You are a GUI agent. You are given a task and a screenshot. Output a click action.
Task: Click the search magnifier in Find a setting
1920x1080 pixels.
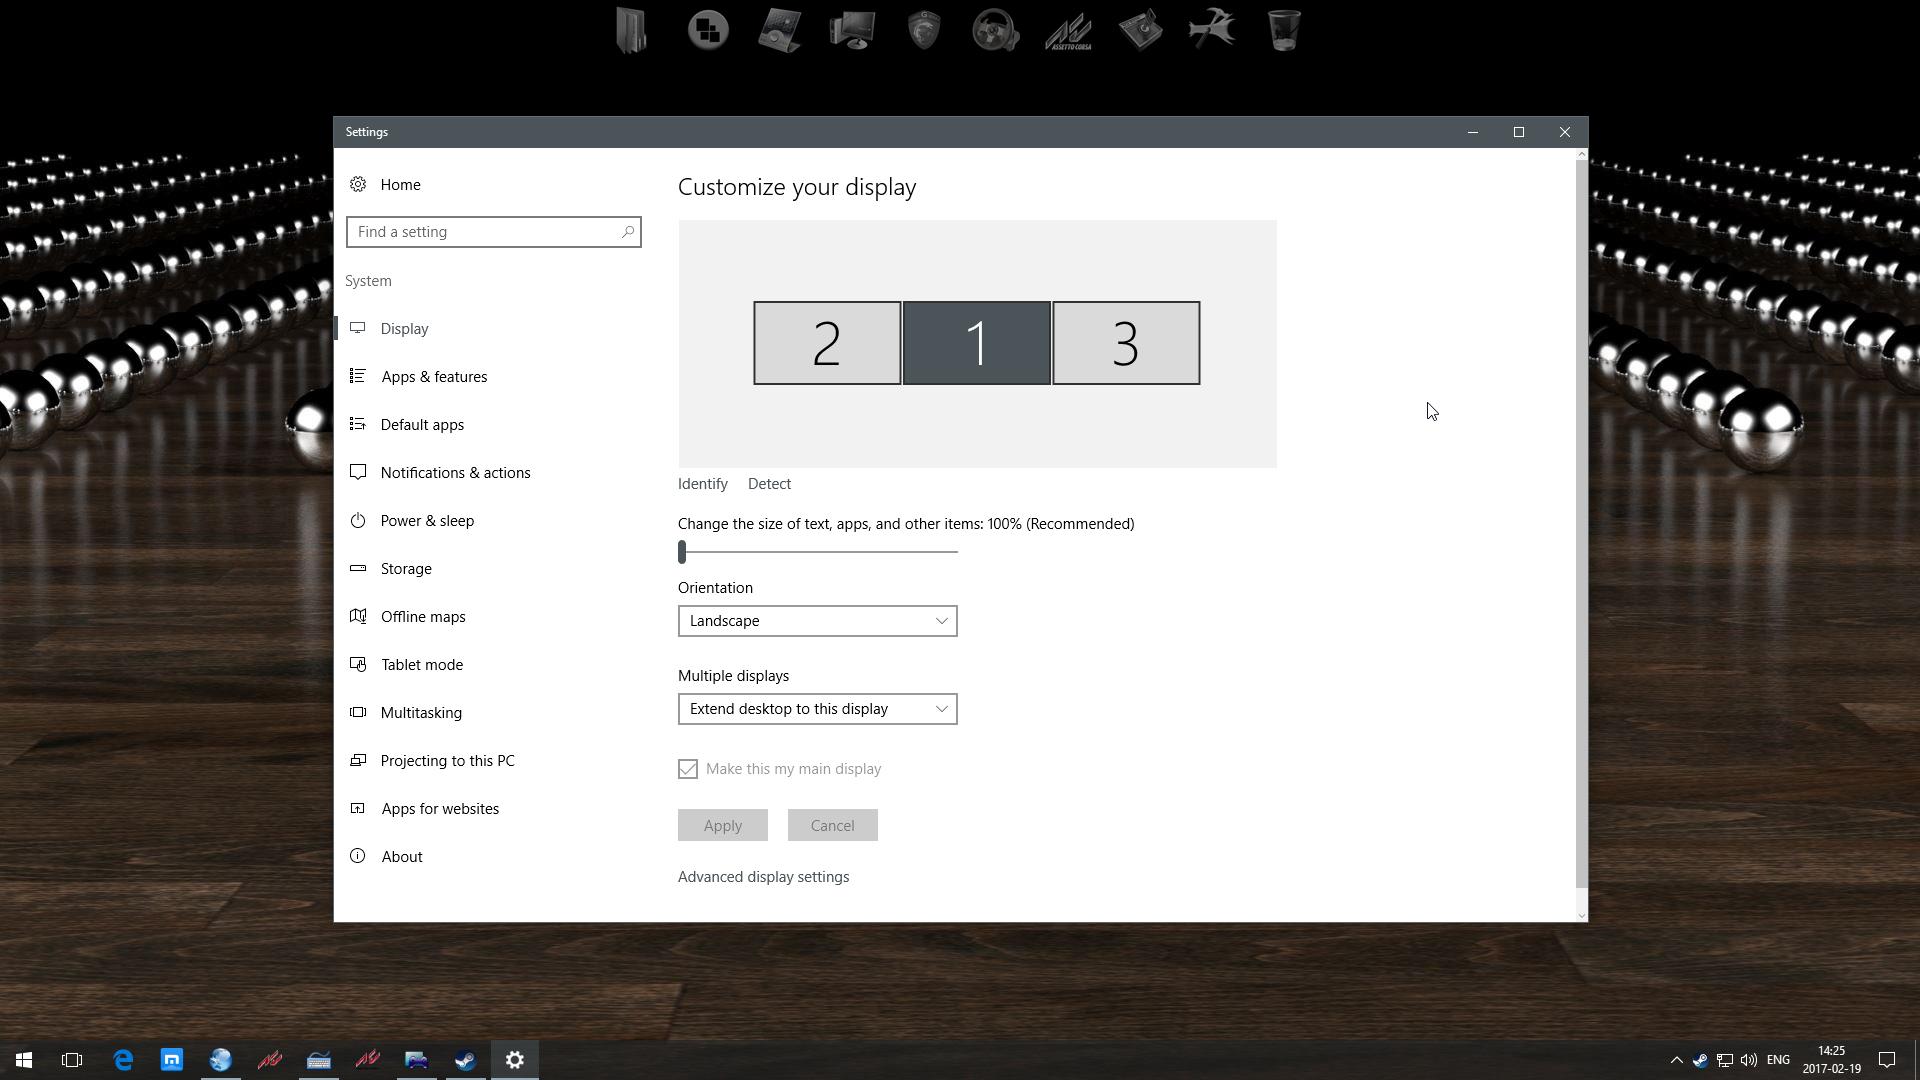click(627, 232)
